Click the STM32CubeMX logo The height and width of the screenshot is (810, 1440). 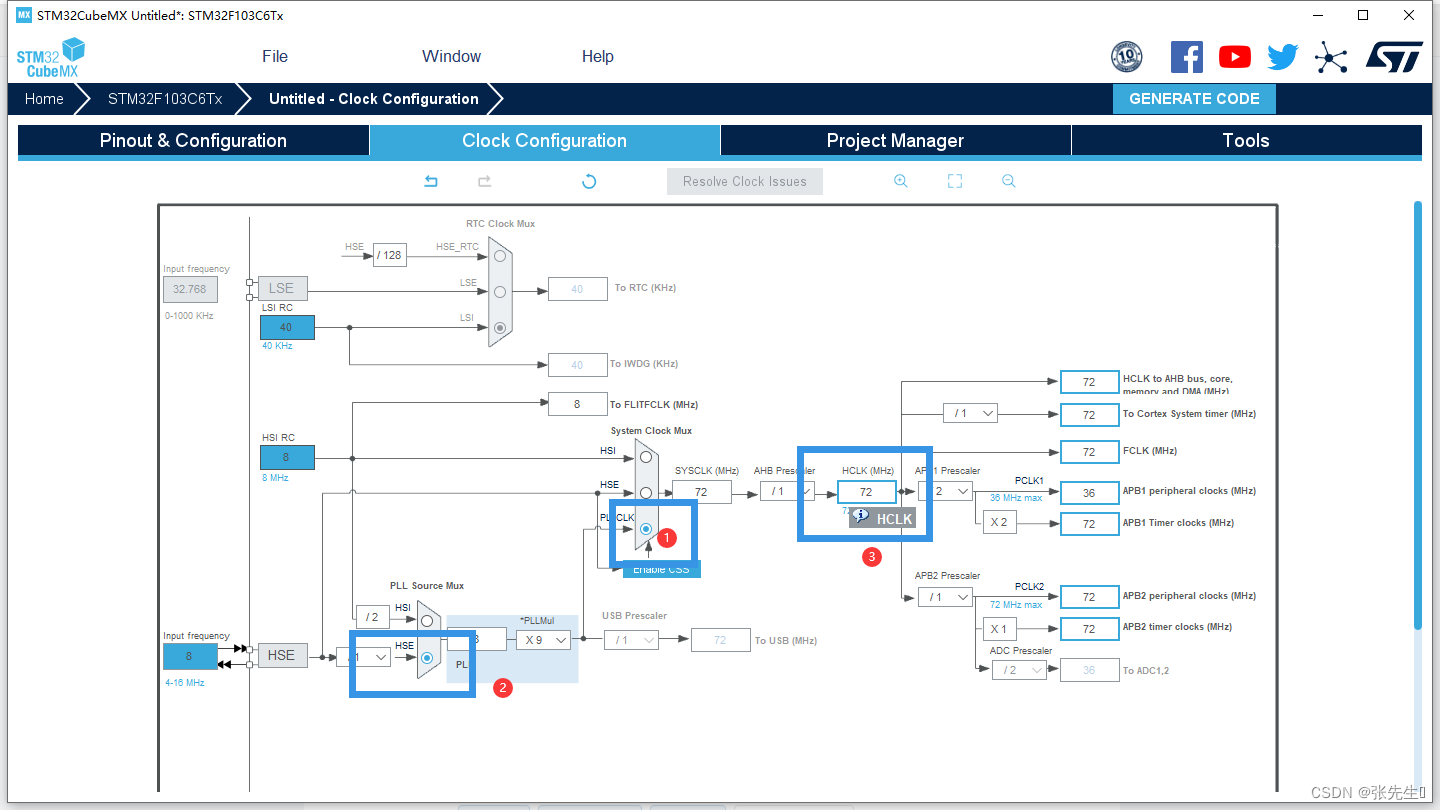click(50, 57)
